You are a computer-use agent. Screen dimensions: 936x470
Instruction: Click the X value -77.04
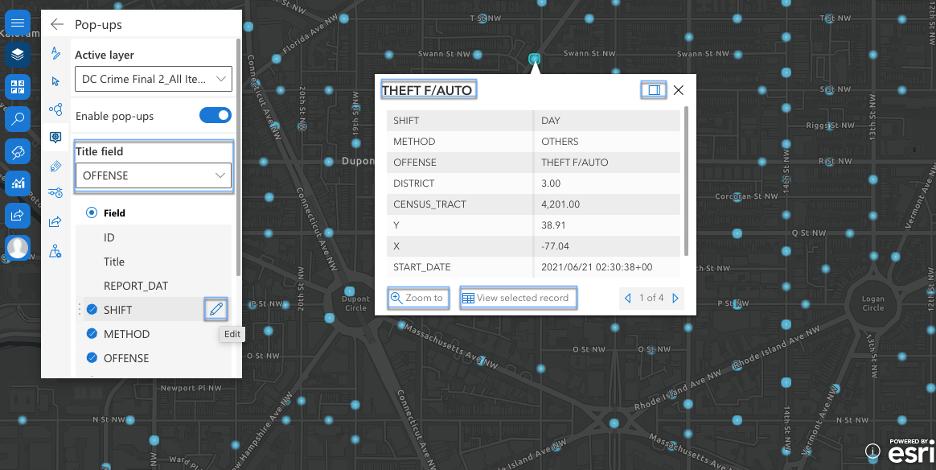(x=555, y=246)
